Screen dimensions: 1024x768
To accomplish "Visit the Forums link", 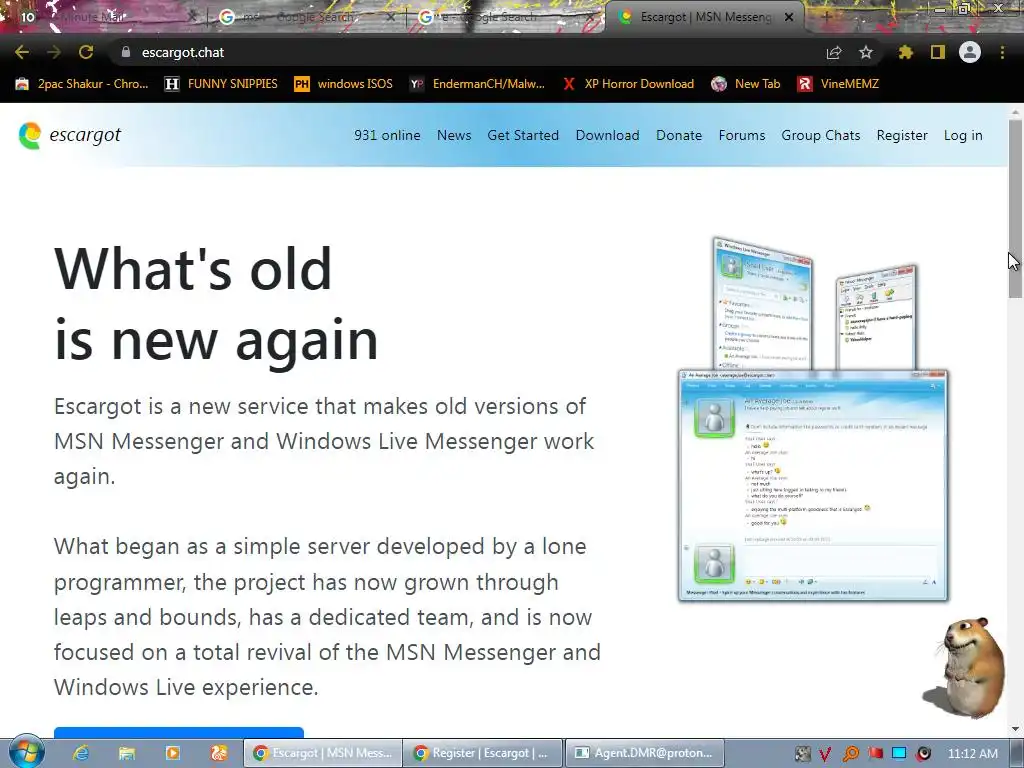I will pyautogui.click(x=742, y=135).
